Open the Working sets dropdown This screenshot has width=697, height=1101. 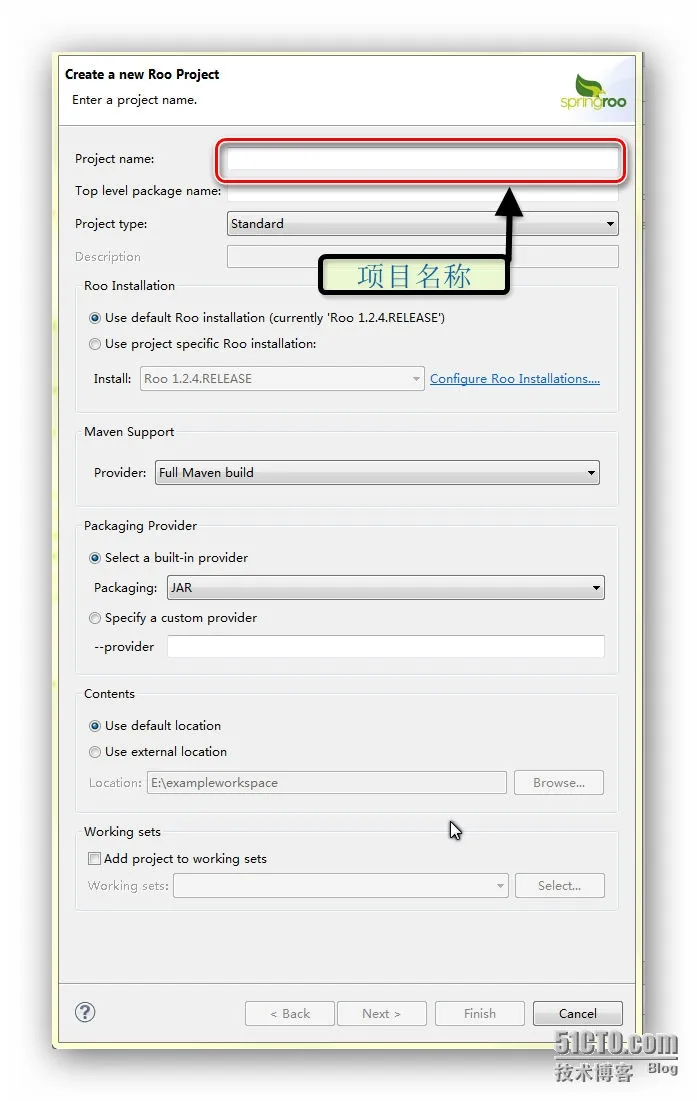click(x=340, y=886)
